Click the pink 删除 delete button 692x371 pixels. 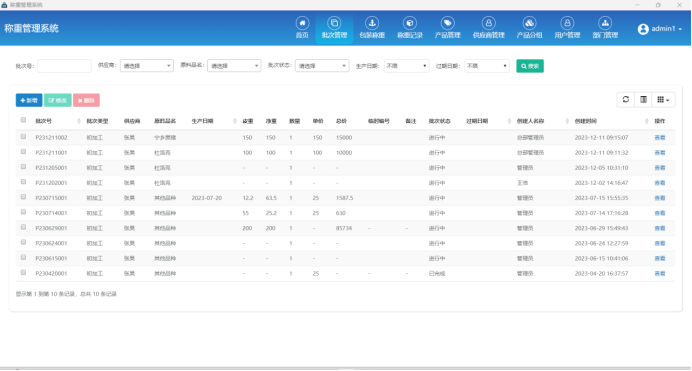86,100
